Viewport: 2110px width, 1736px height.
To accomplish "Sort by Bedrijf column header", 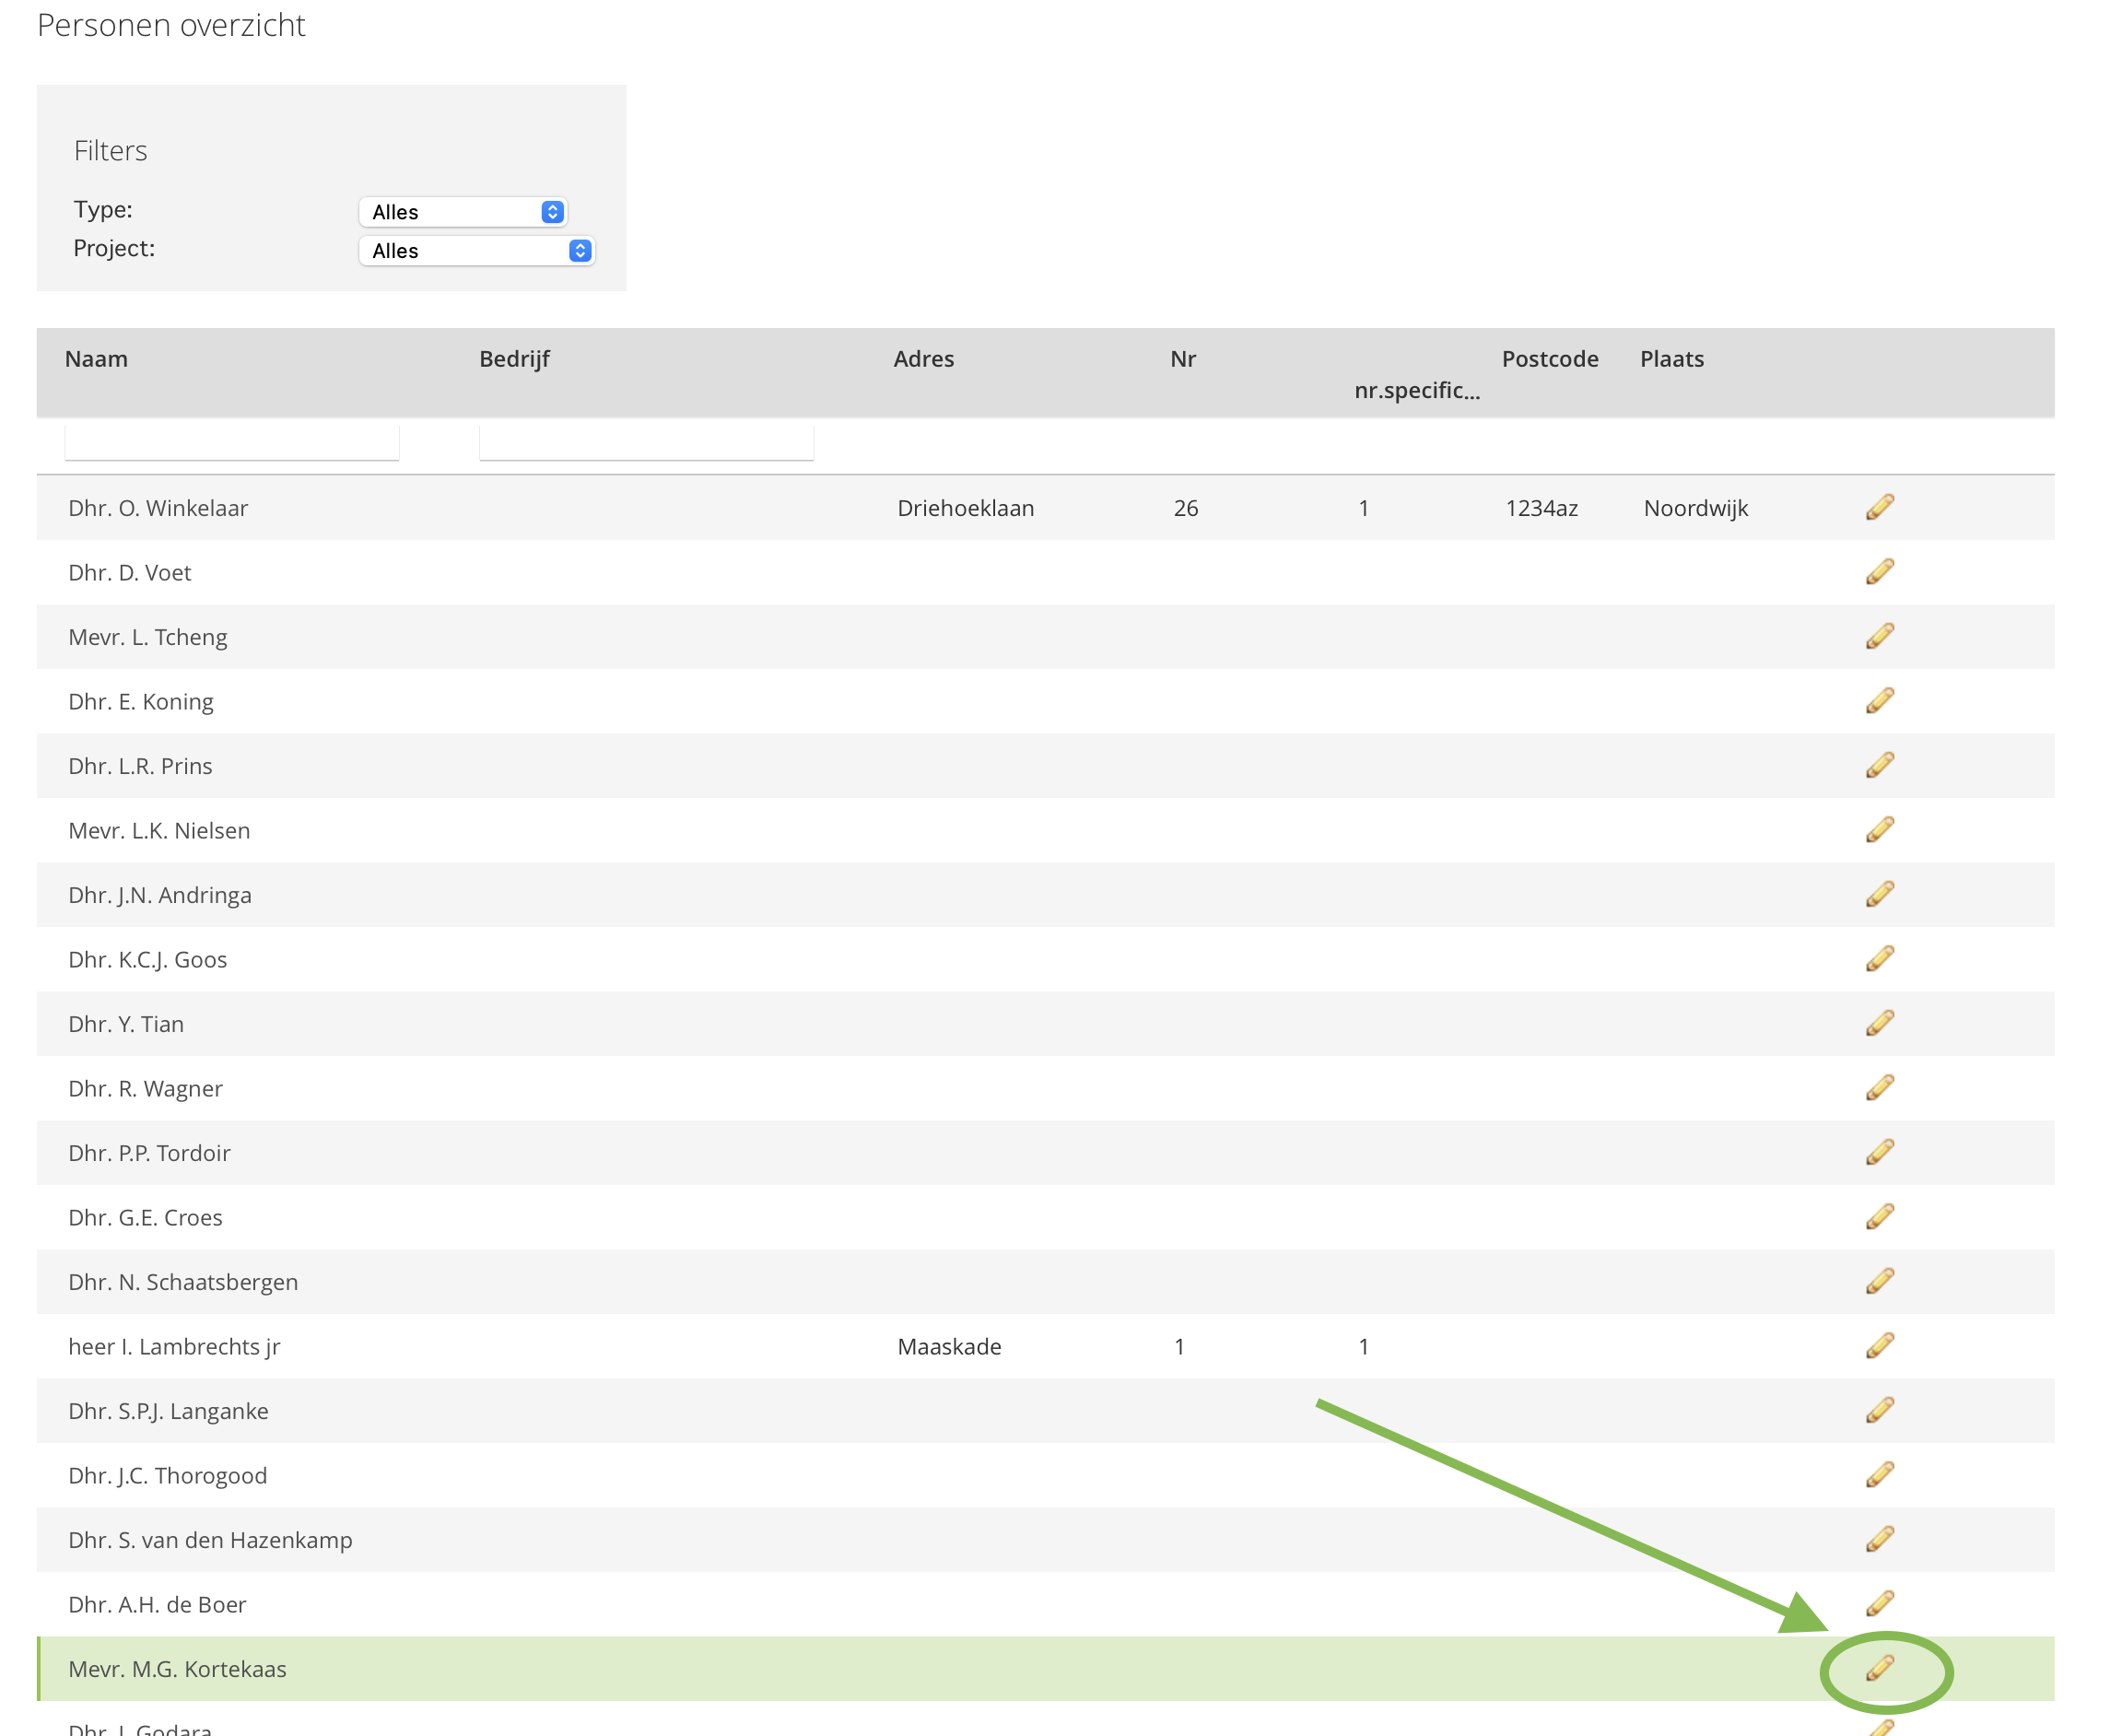I will [514, 359].
